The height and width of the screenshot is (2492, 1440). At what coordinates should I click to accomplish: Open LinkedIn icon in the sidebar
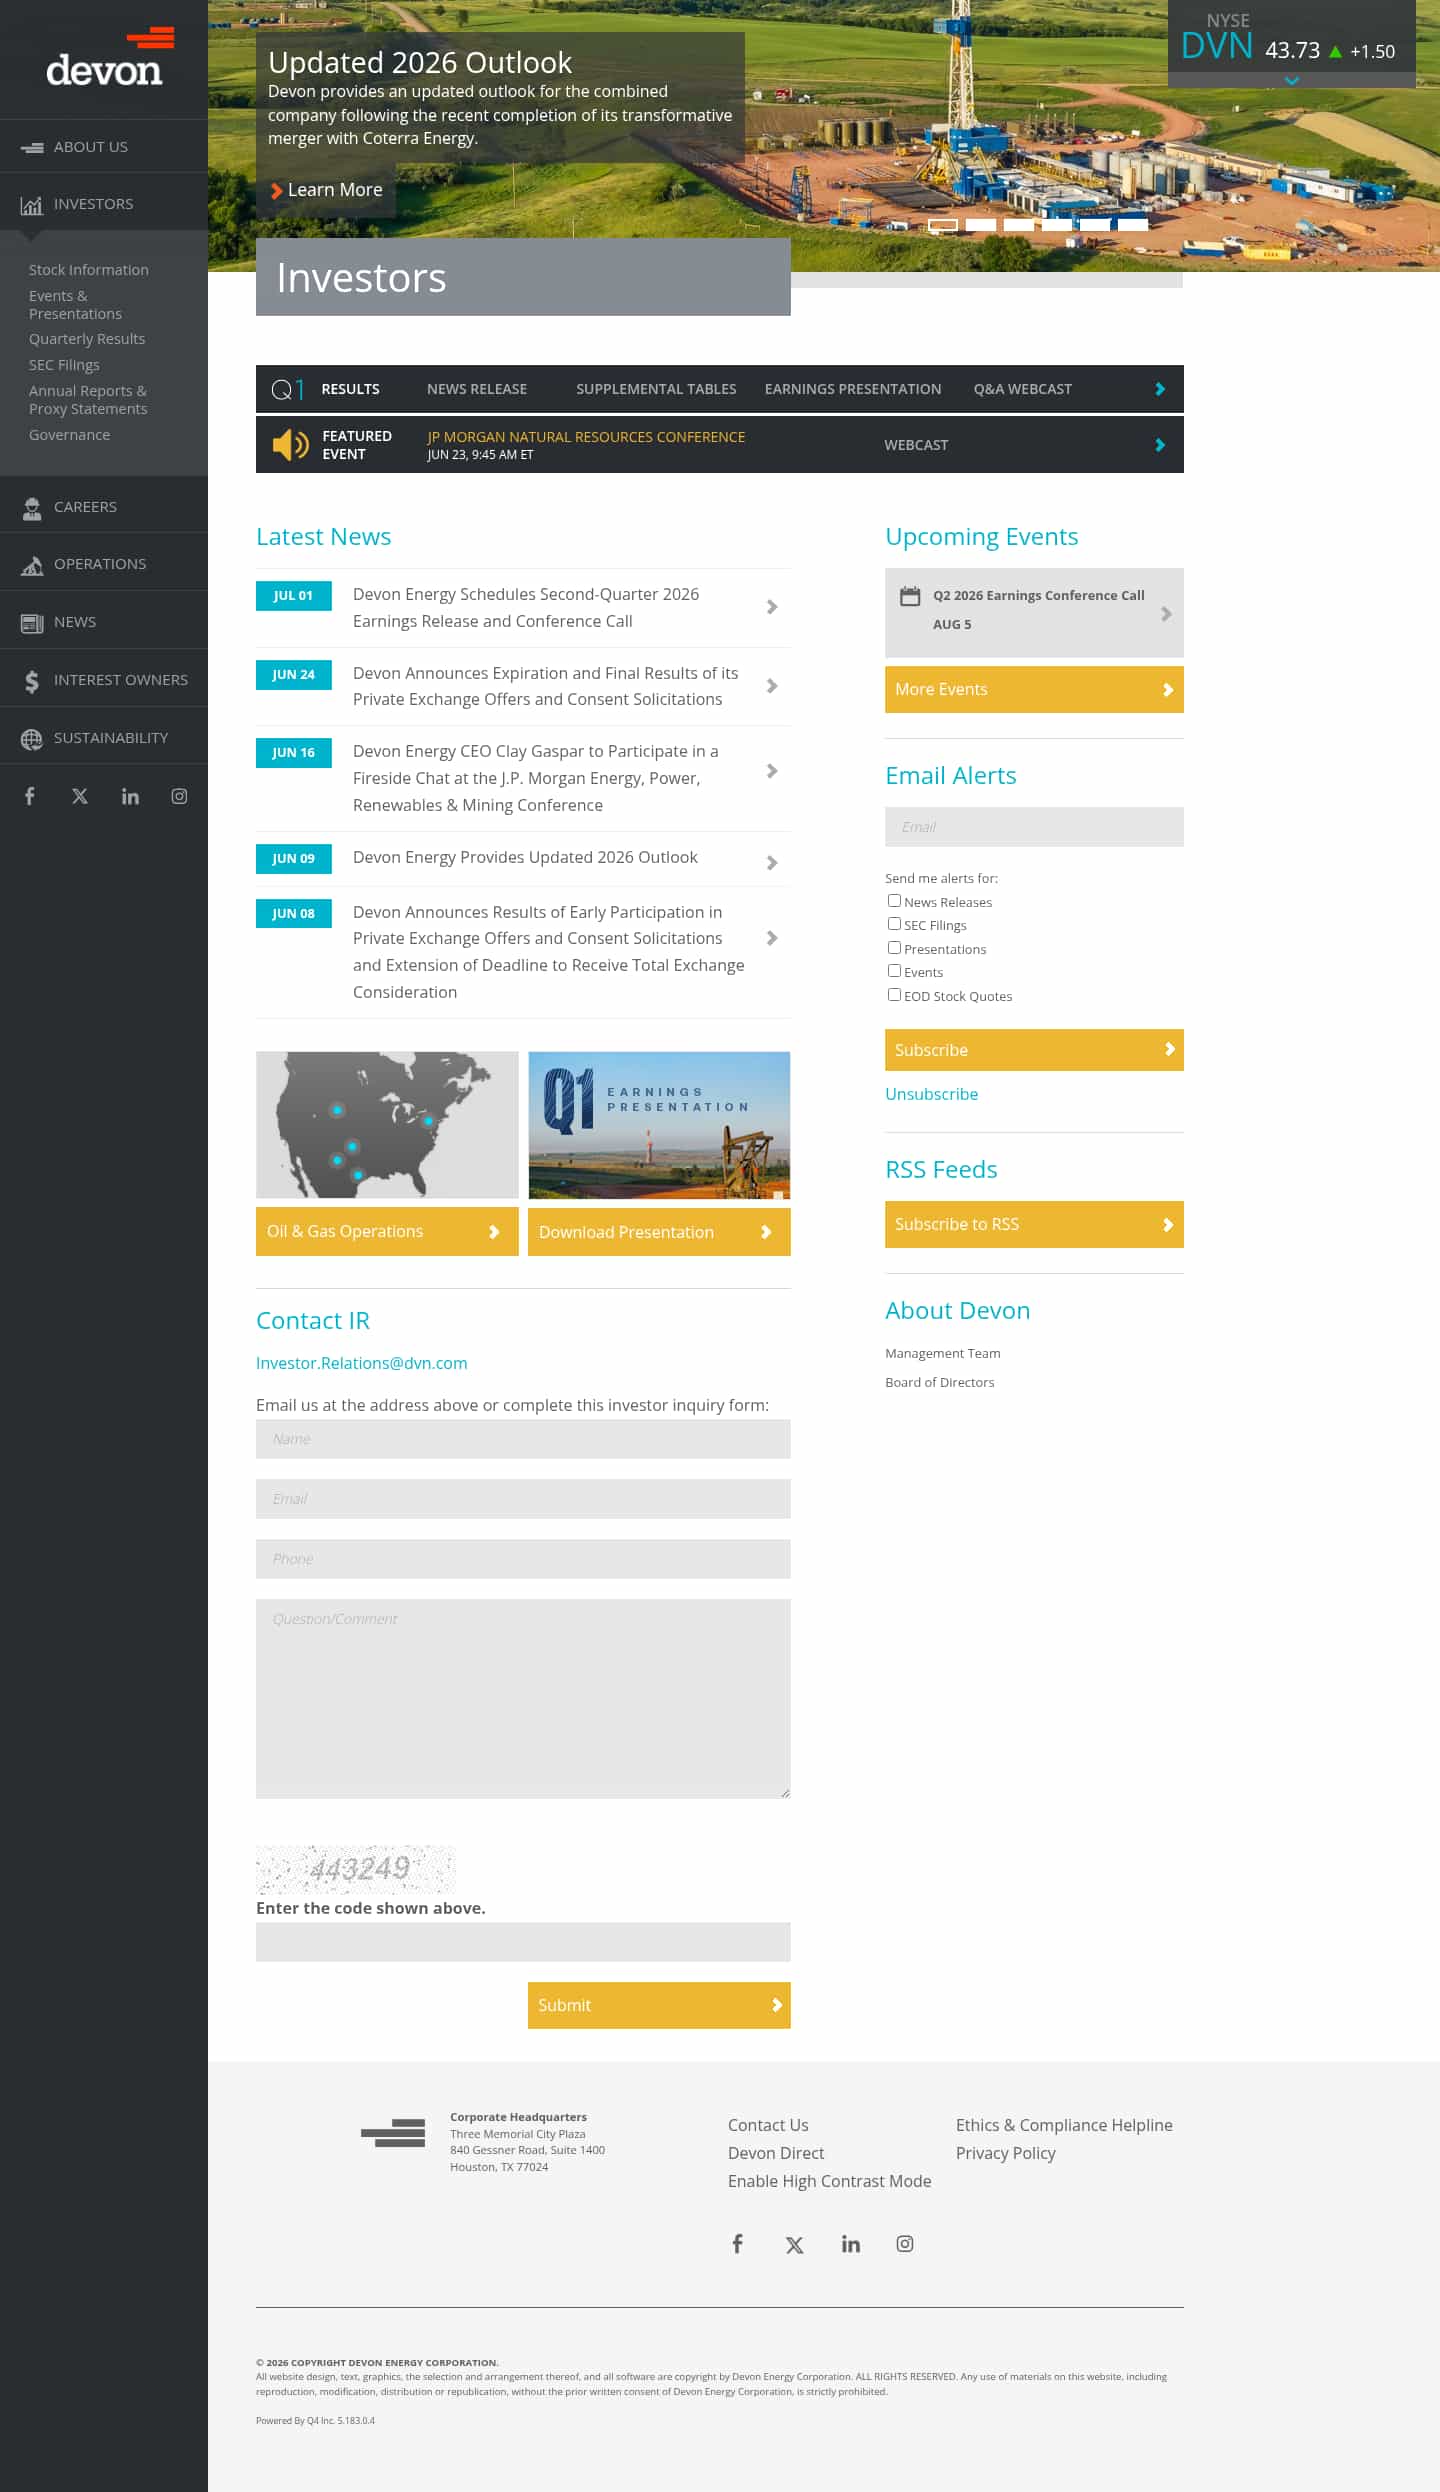[130, 796]
